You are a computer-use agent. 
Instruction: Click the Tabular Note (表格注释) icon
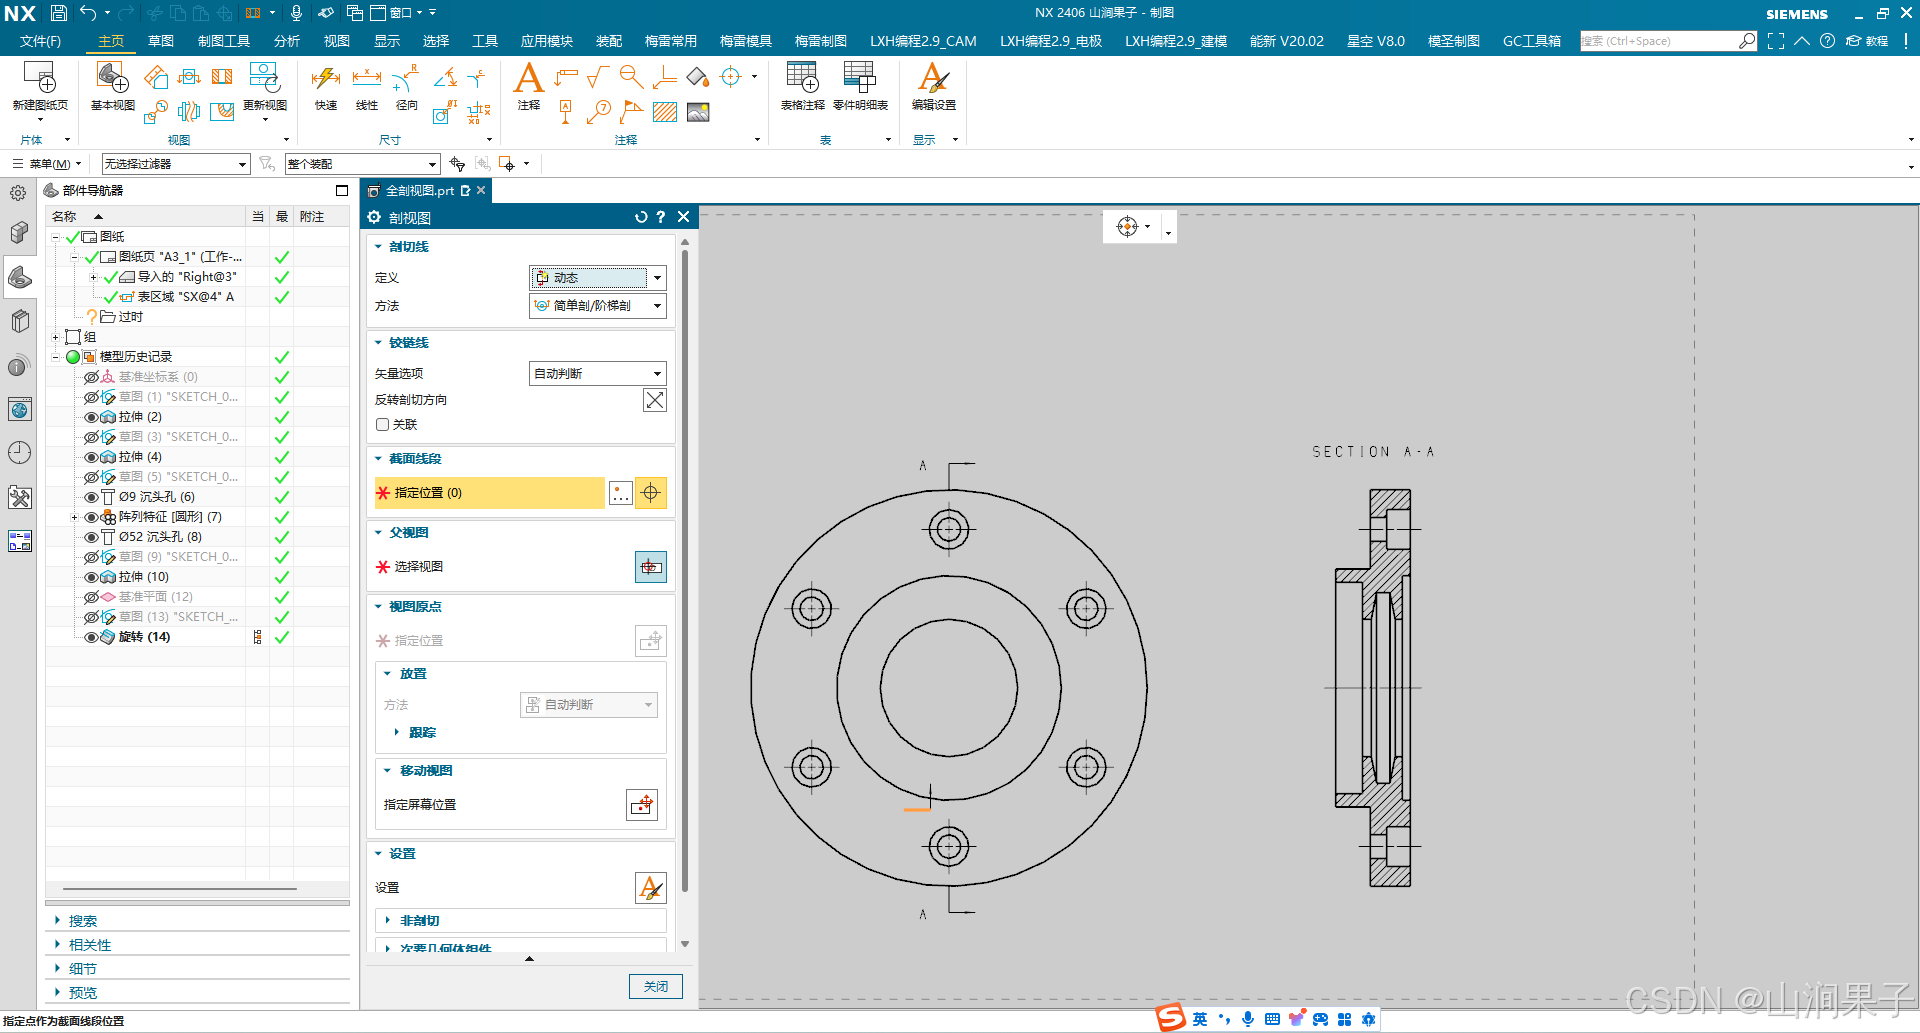click(x=802, y=78)
